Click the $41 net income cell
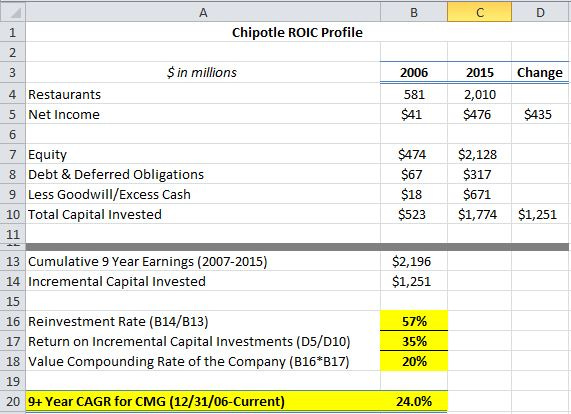This screenshot has width=571, height=414. coord(414,114)
